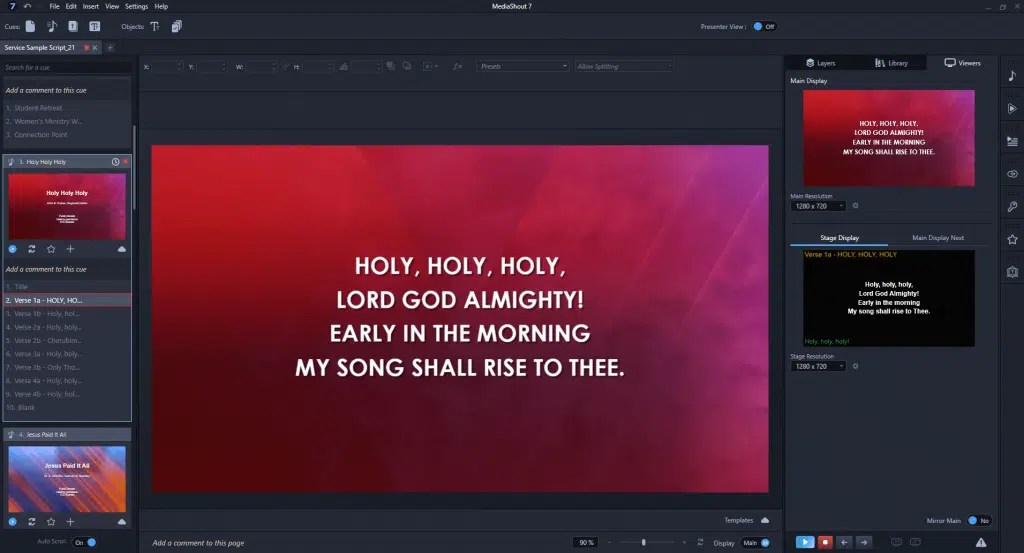Click the loop icon under Holy Holy Holy
The height and width of the screenshot is (553, 1024).
pos(31,249)
